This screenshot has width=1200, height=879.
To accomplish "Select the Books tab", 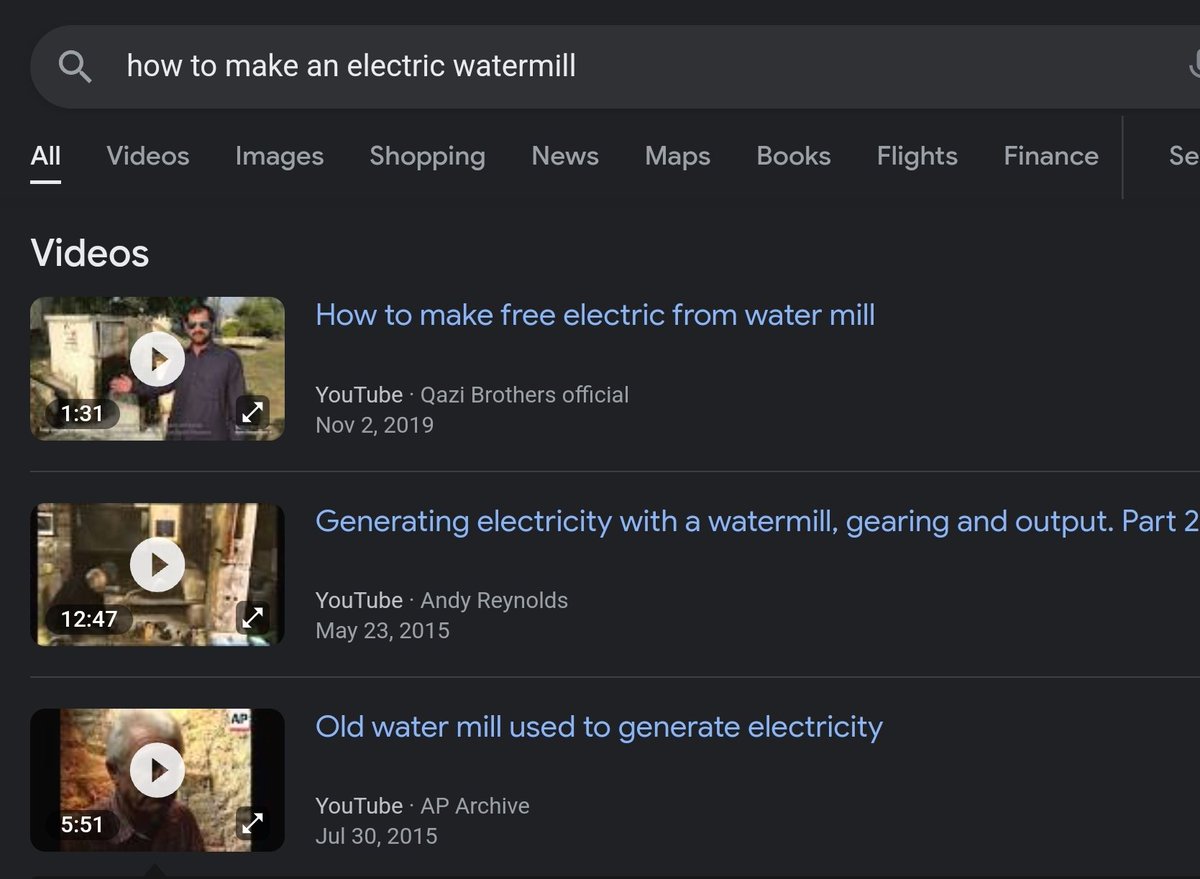I will [793, 156].
